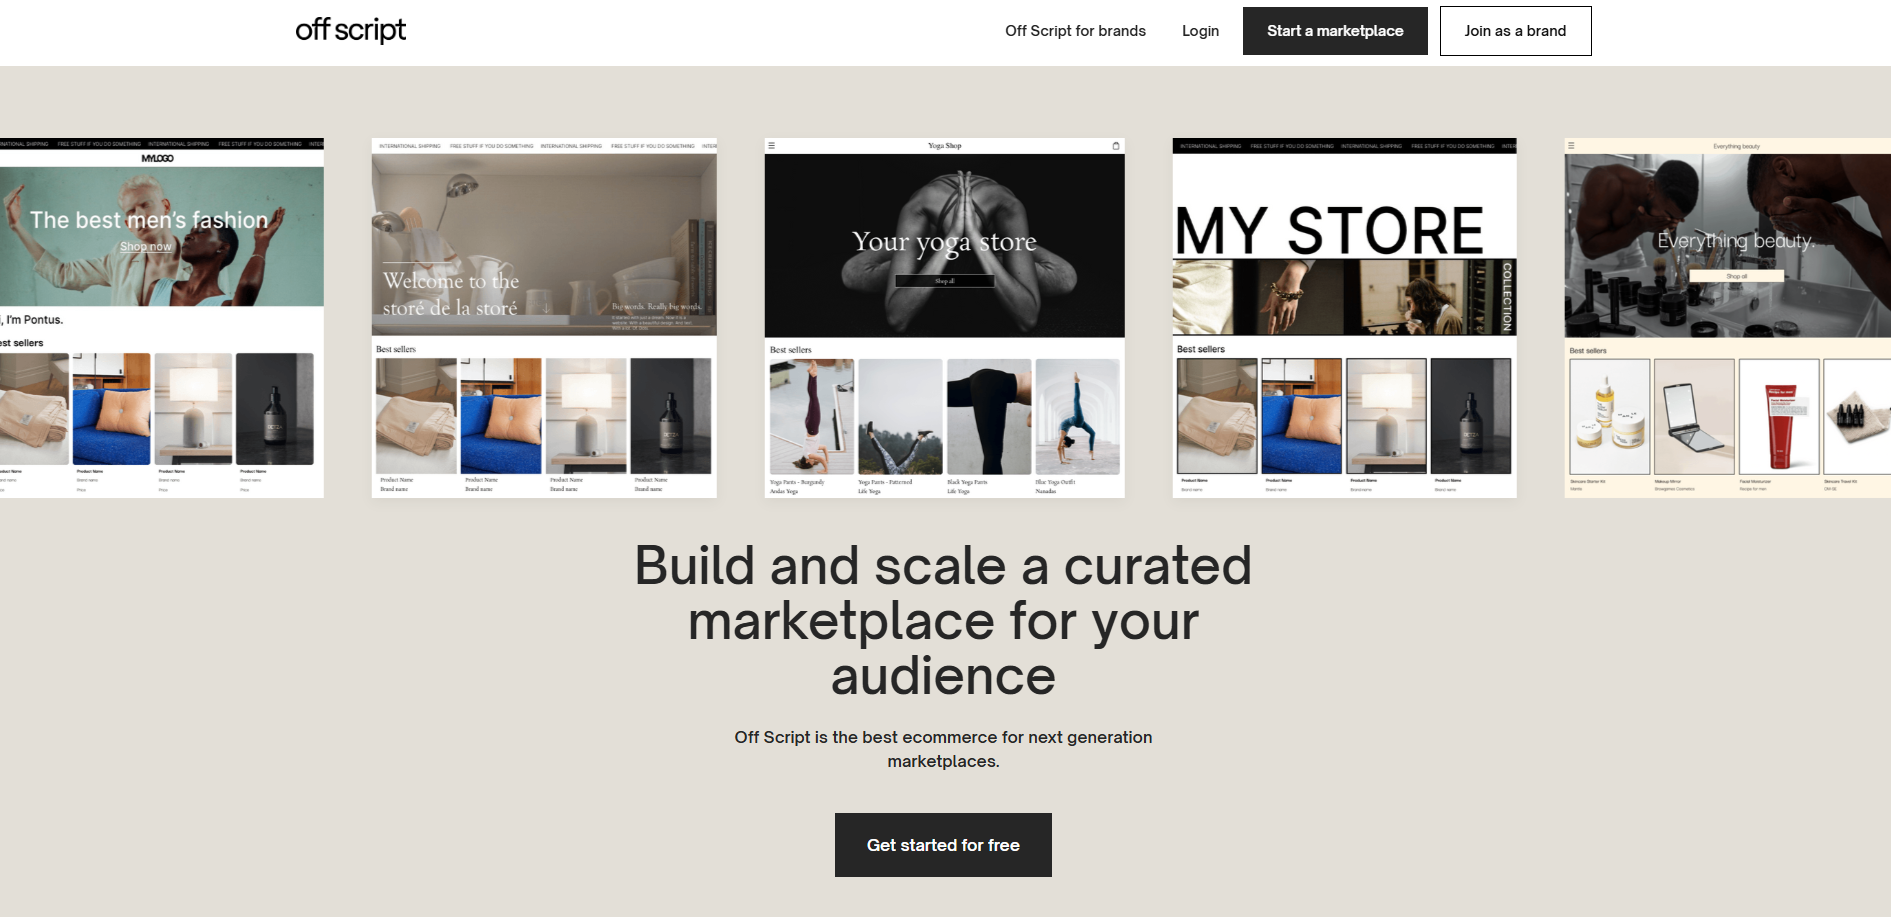The width and height of the screenshot is (1891, 917).
Task: Open the Everything beauty hamburger menu icon
Action: click(x=1571, y=146)
